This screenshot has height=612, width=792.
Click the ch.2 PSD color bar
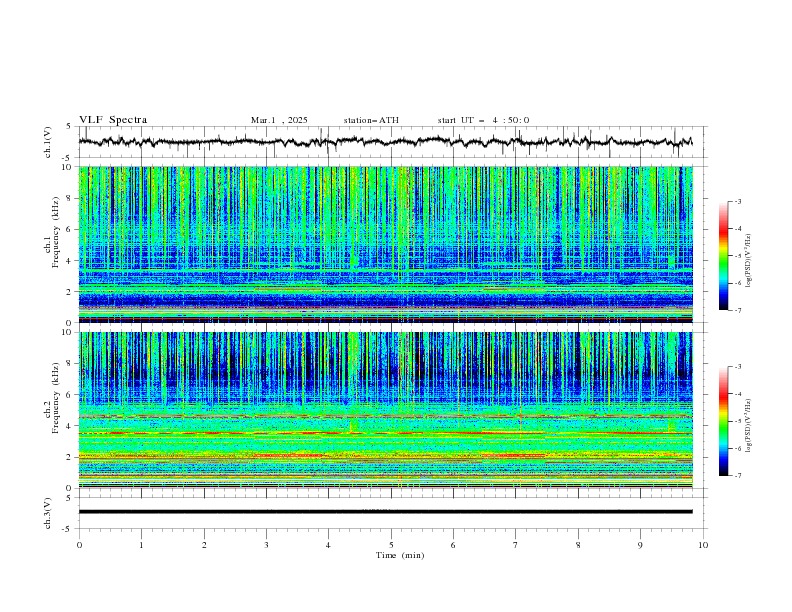click(x=723, y=421)
